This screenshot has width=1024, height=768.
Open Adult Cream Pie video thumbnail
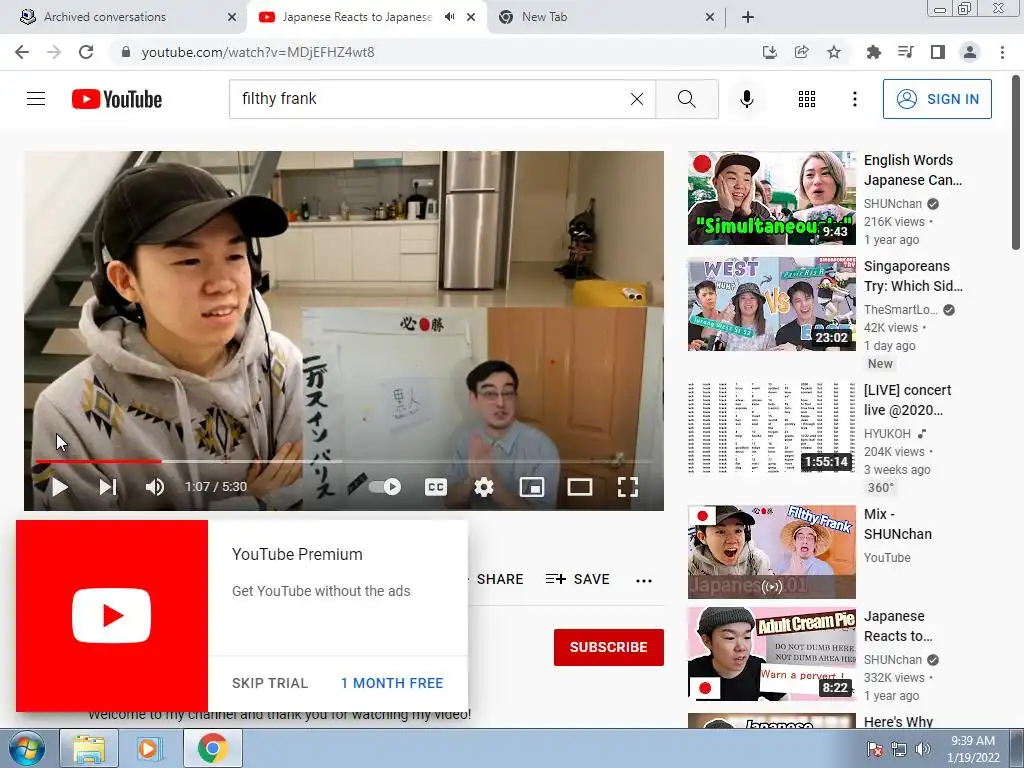[x=771, y=654]
